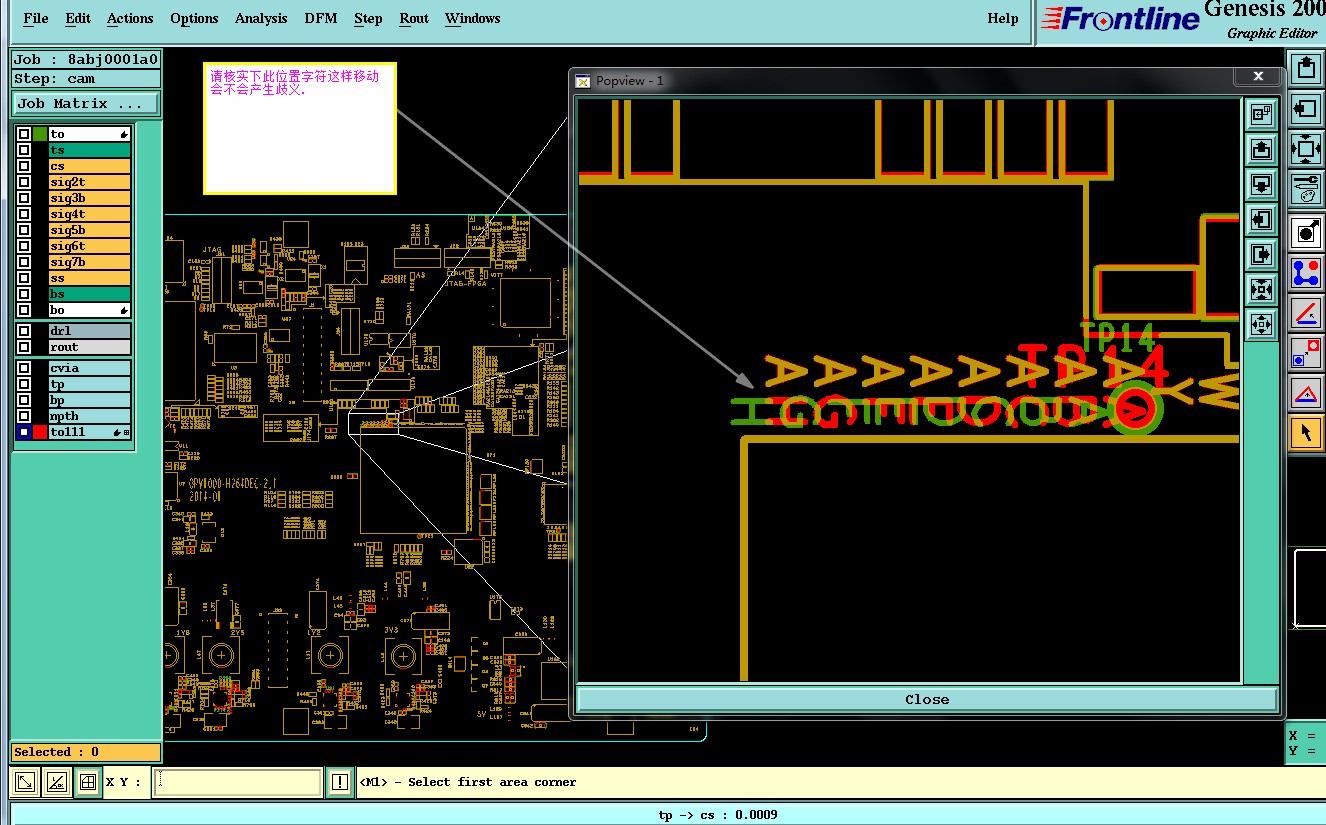Pan right using the Popview right-arrow icon

click(x=1261, y=254)
